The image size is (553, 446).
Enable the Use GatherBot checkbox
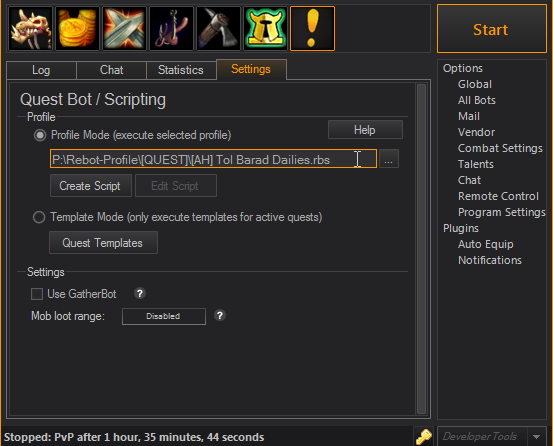pos(37,294)
